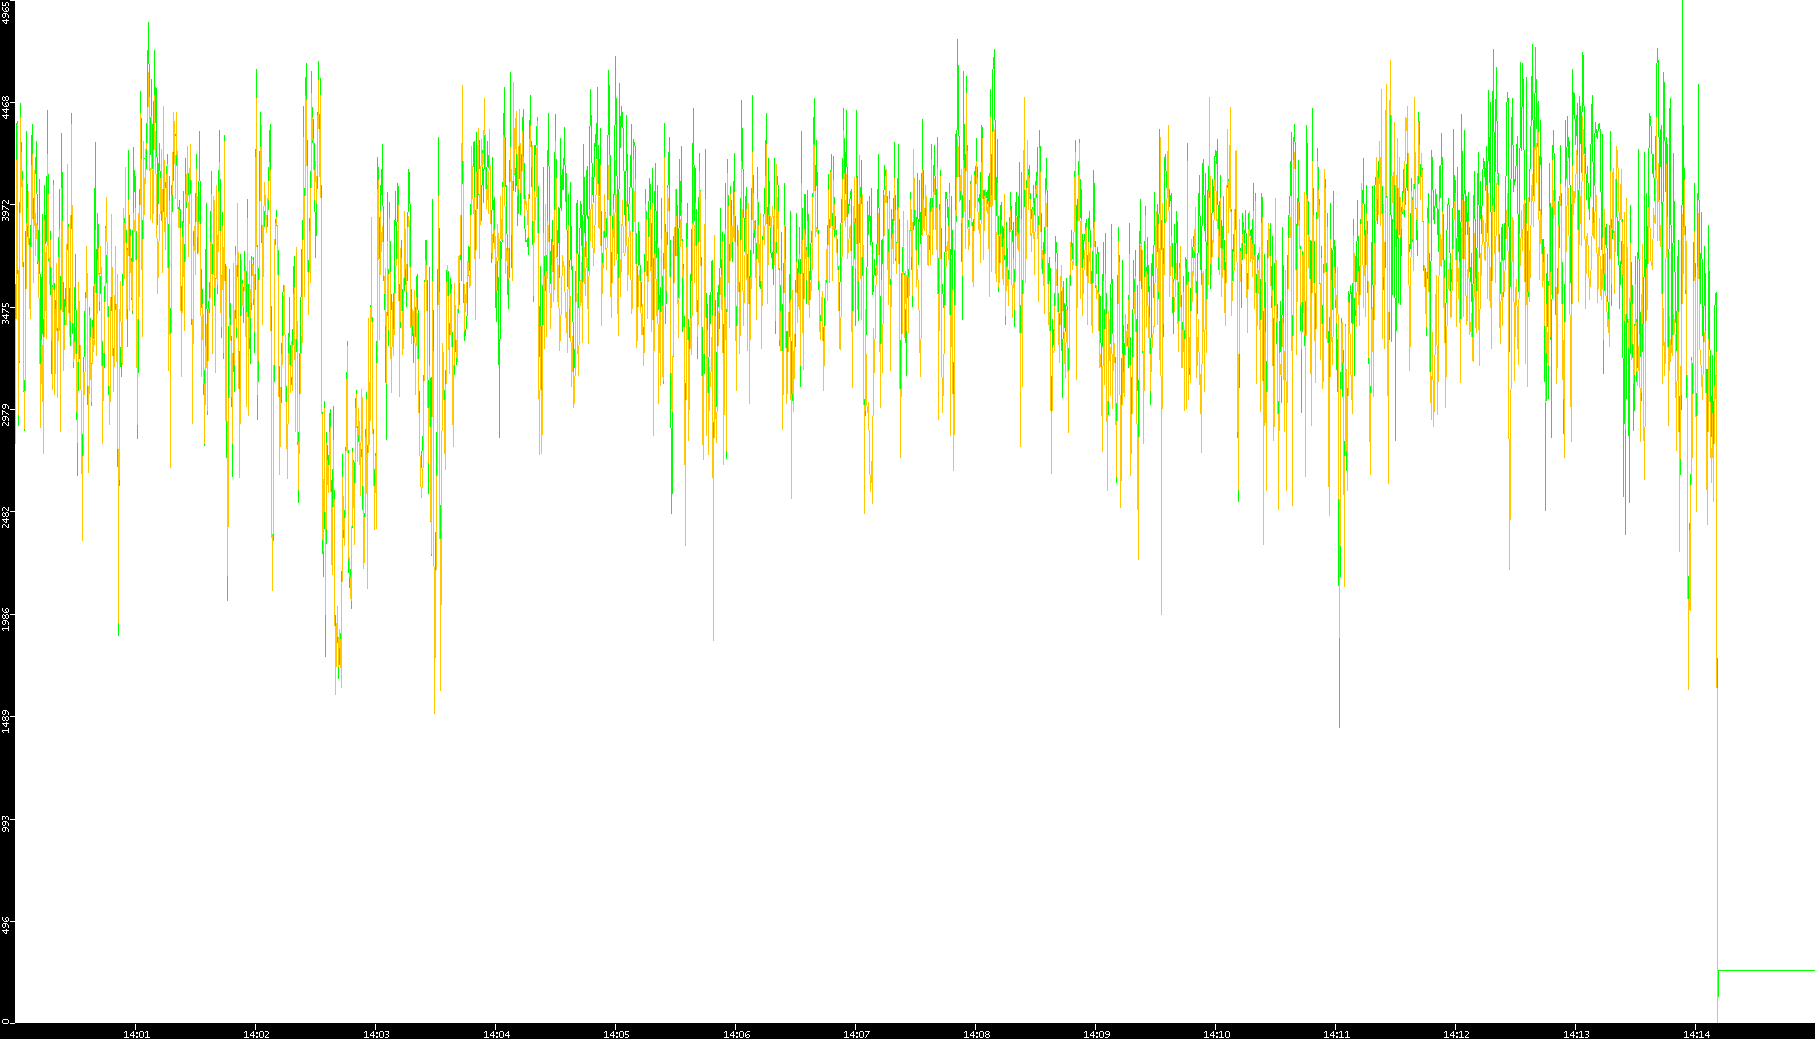Pick the 14:10 time axis label
Screen dimensions: 1815x1039
1216,1033
